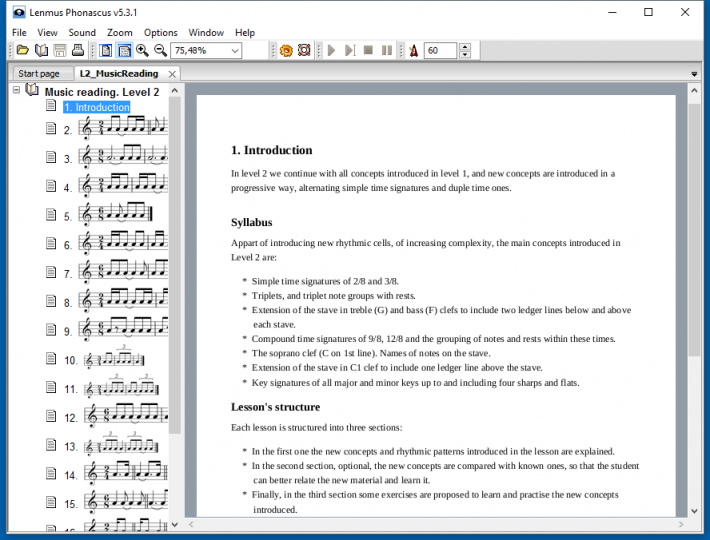Open lesson 4 in the contents tree
710x540 pixels.
click(x=116, y=186)
